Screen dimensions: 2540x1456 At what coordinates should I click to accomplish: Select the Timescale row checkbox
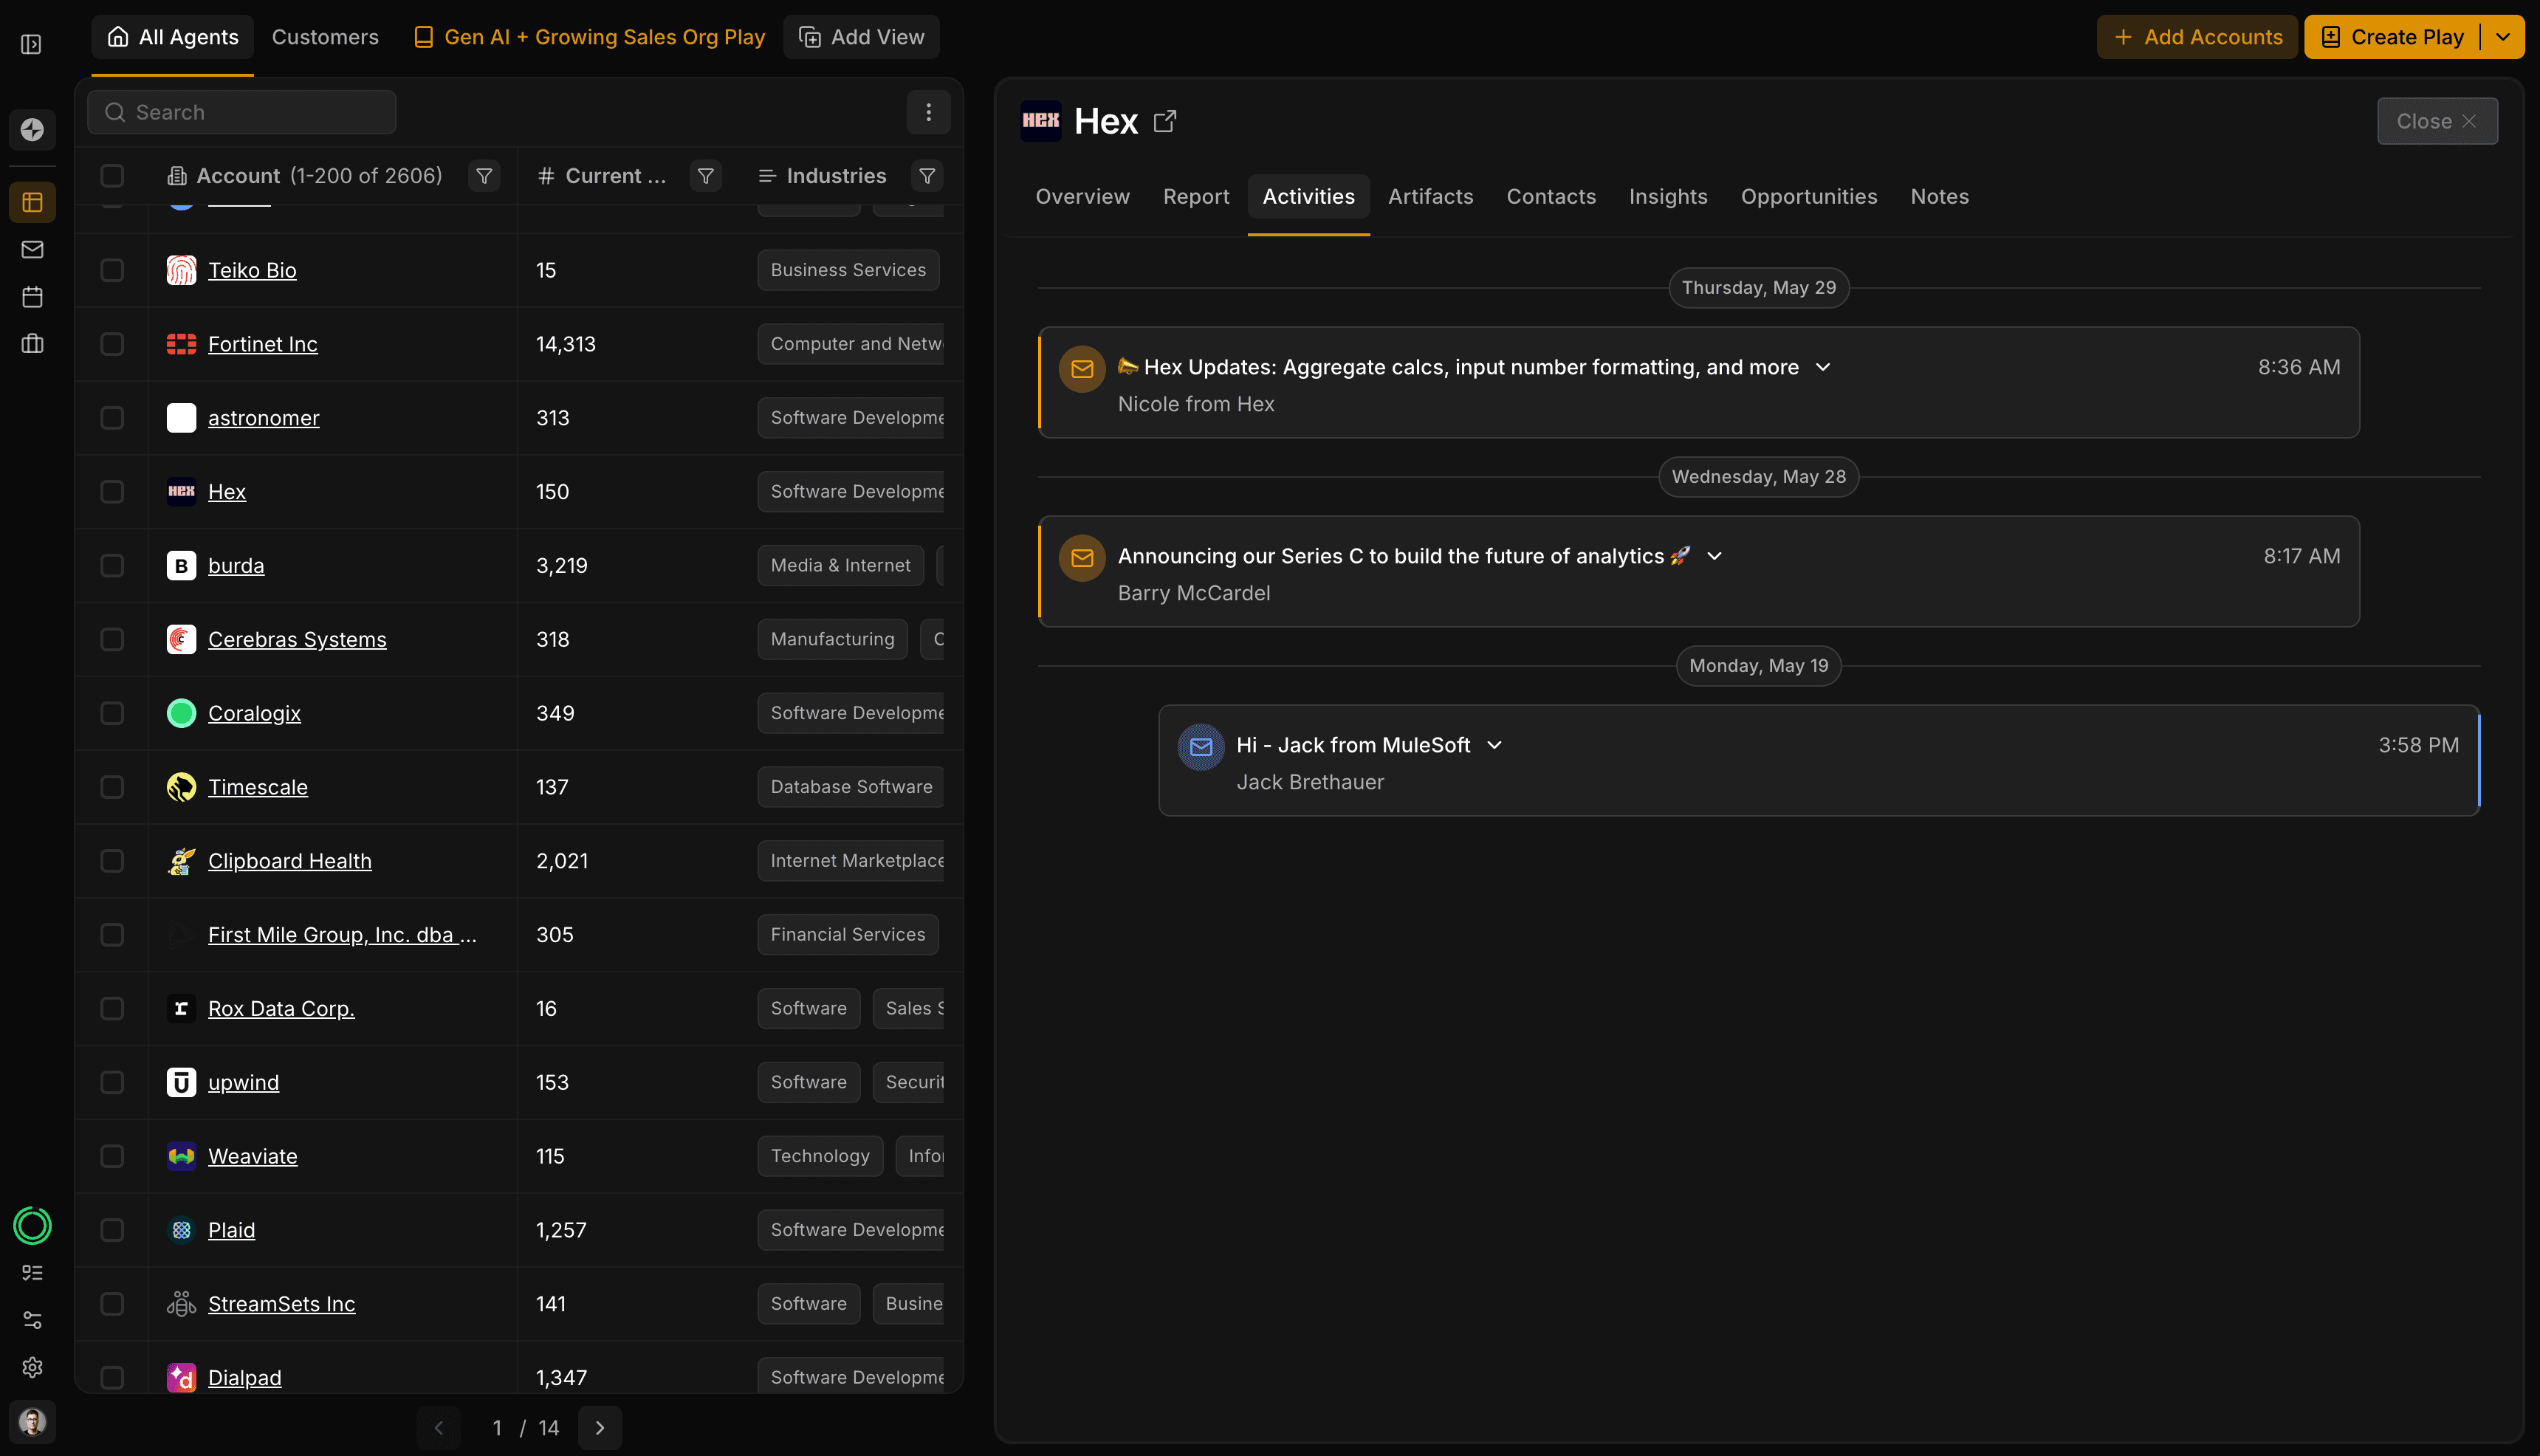tap(112, 787)
